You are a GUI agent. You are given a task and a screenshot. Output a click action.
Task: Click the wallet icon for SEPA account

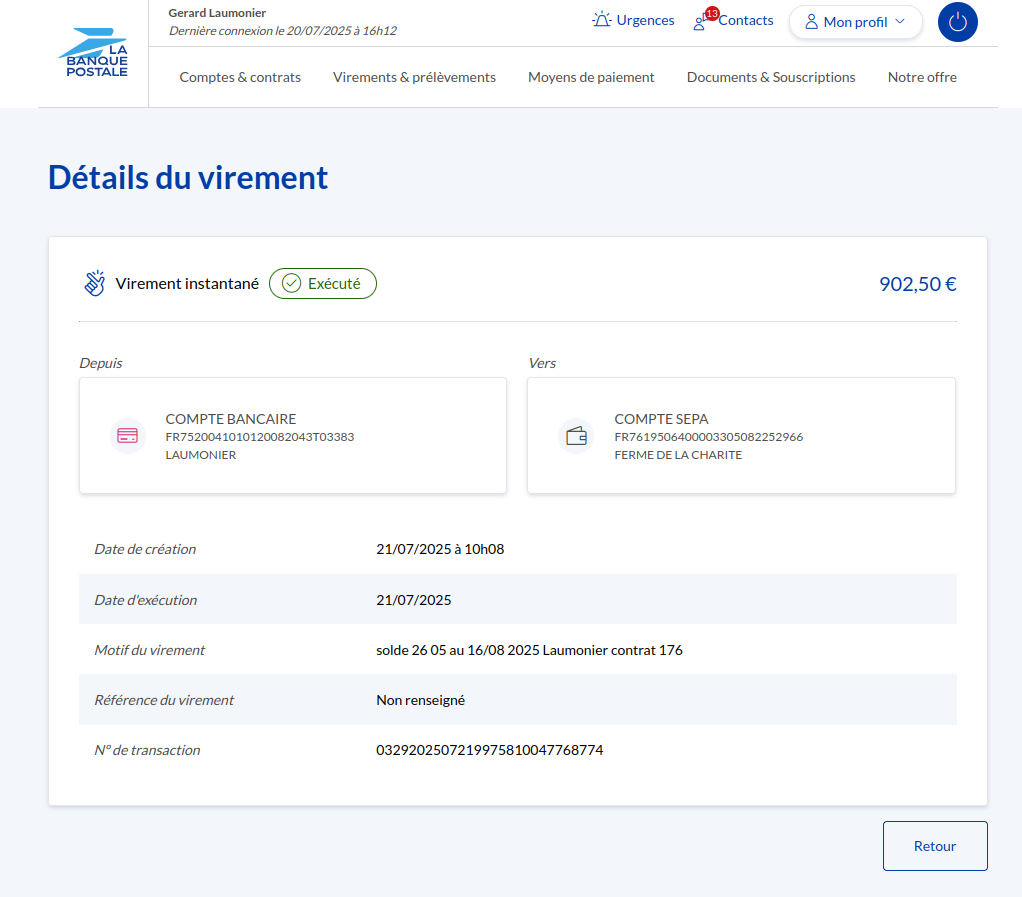point(576,436)
